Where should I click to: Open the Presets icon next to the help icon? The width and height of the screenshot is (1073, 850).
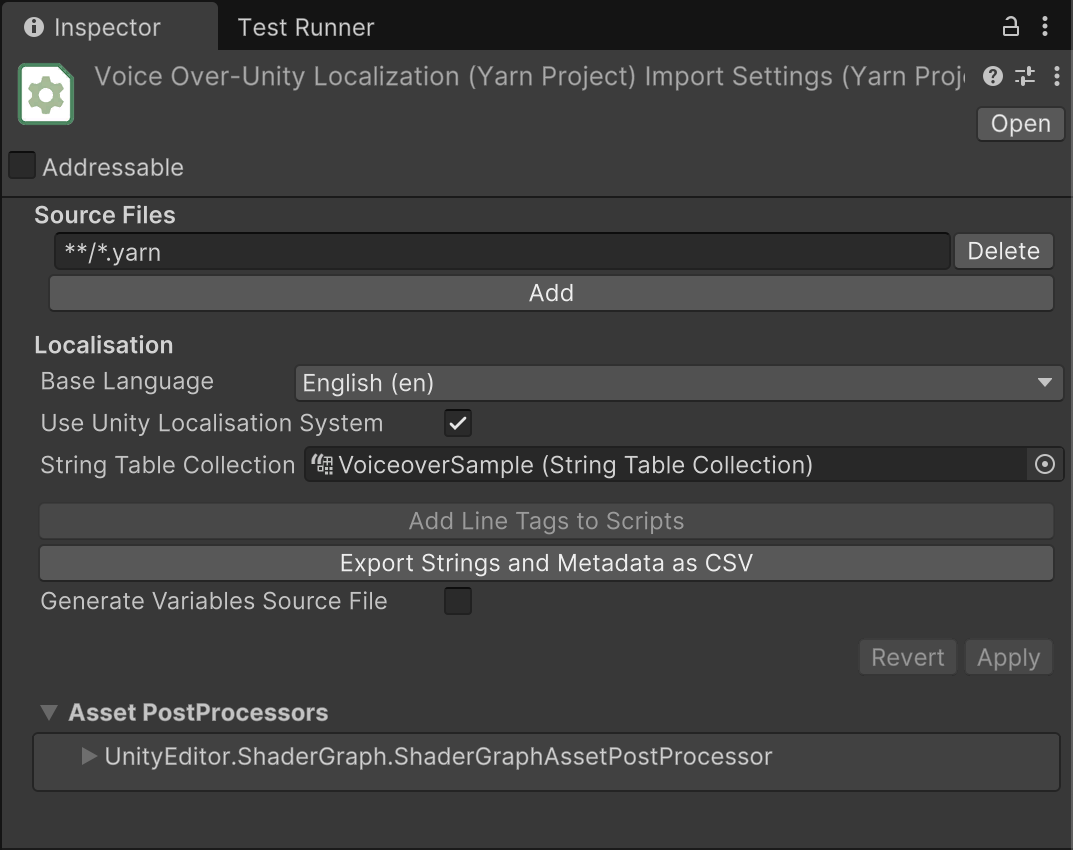tap(1024, 76)
